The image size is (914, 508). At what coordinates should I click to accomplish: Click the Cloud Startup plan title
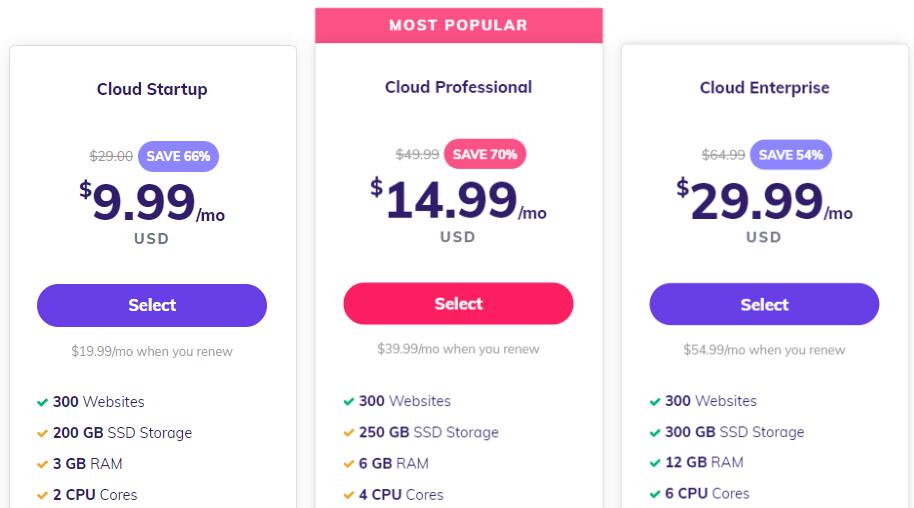(x=152, y=89)
